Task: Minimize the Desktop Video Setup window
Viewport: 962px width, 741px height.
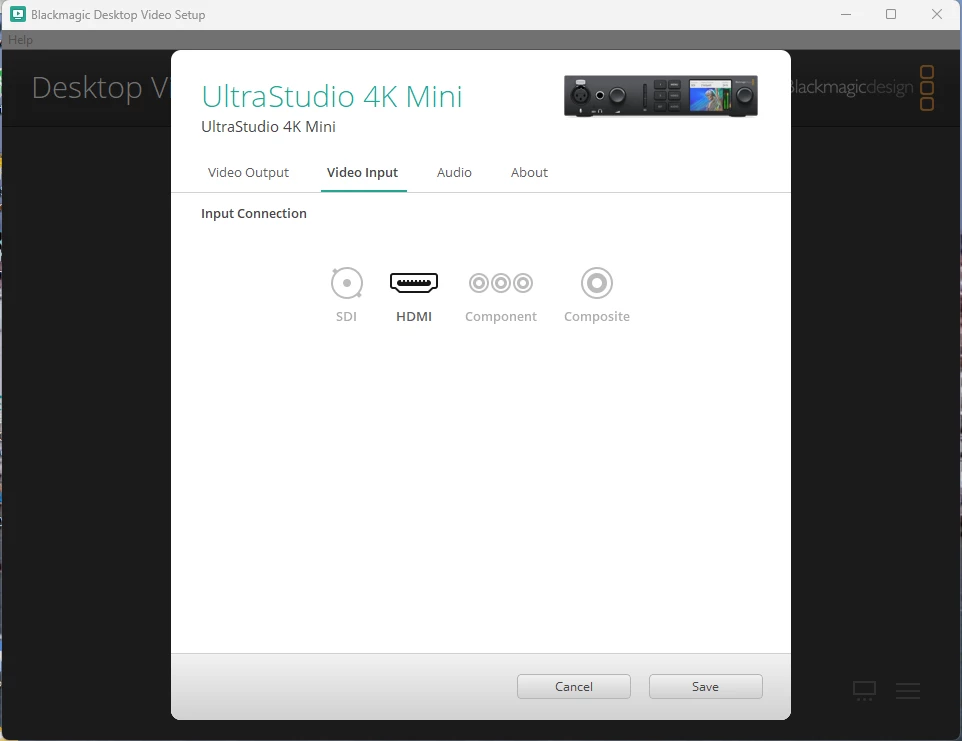Action: coord(846,14)
